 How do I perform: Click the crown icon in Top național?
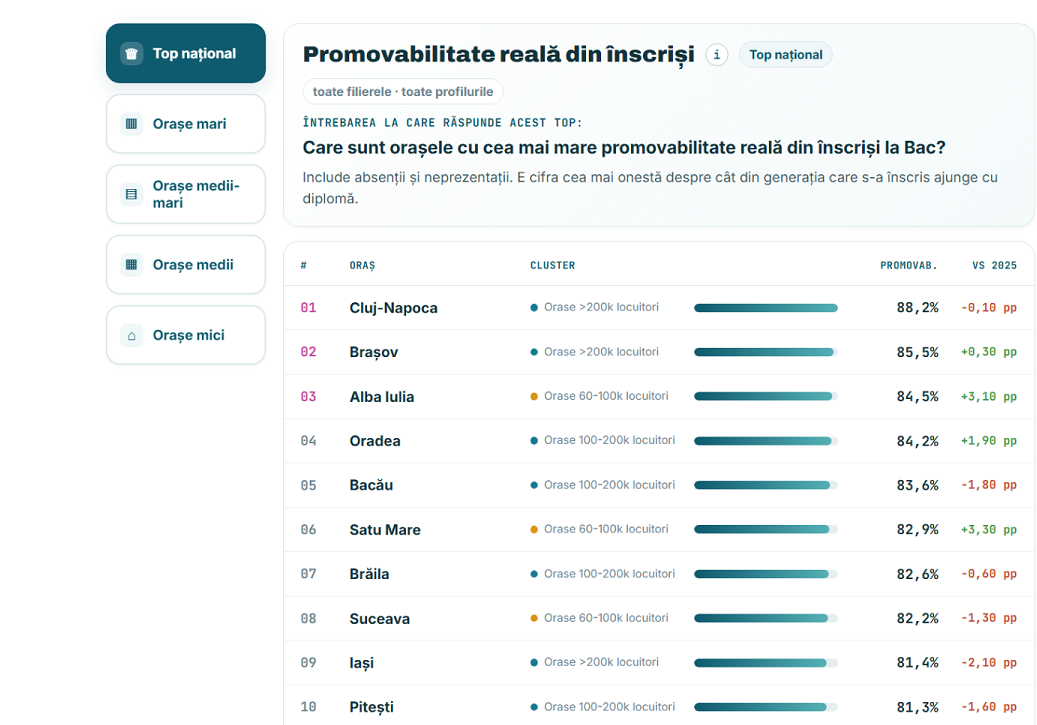(x=132, y=54)
